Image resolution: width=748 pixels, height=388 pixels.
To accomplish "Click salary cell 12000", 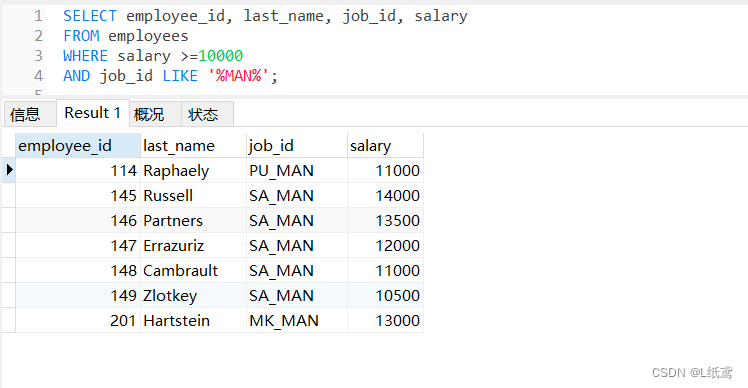I will pyautogui.click(x=385, y=245).
